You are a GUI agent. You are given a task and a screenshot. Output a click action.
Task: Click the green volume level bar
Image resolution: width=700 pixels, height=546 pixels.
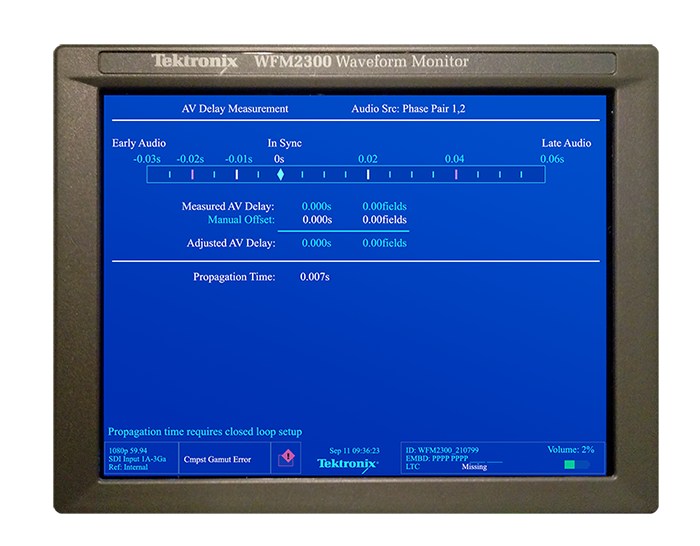tap(570, 465)
